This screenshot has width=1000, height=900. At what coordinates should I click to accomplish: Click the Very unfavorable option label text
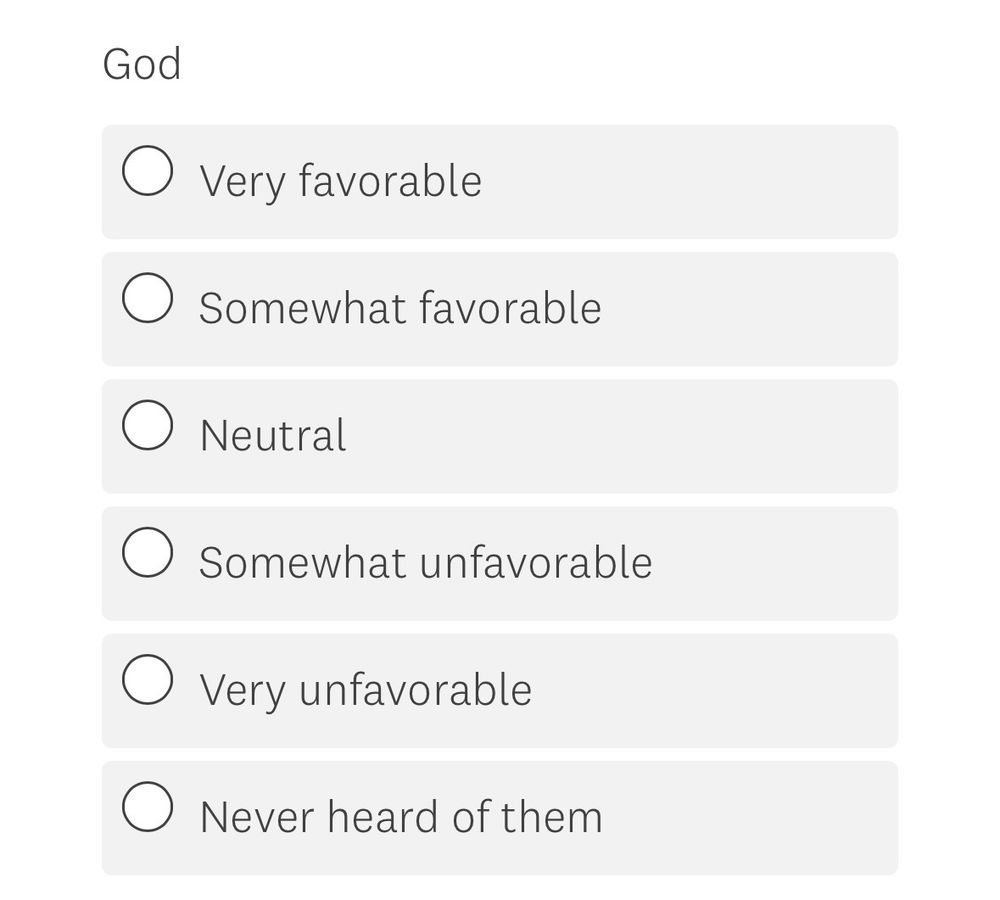tap(366, 690)
